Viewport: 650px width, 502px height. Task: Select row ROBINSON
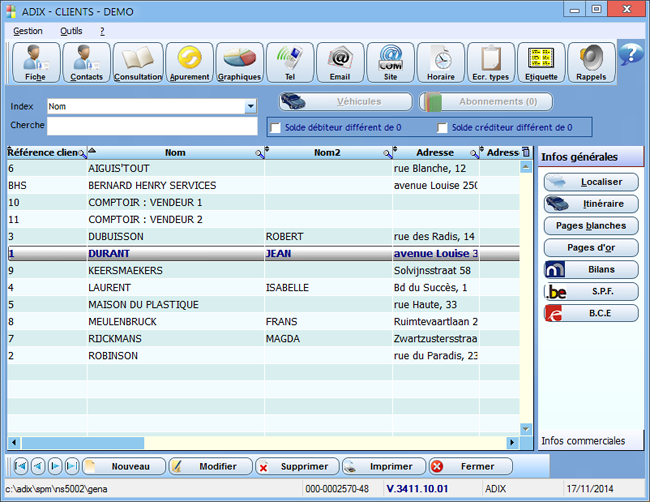[x=263, y=356]
